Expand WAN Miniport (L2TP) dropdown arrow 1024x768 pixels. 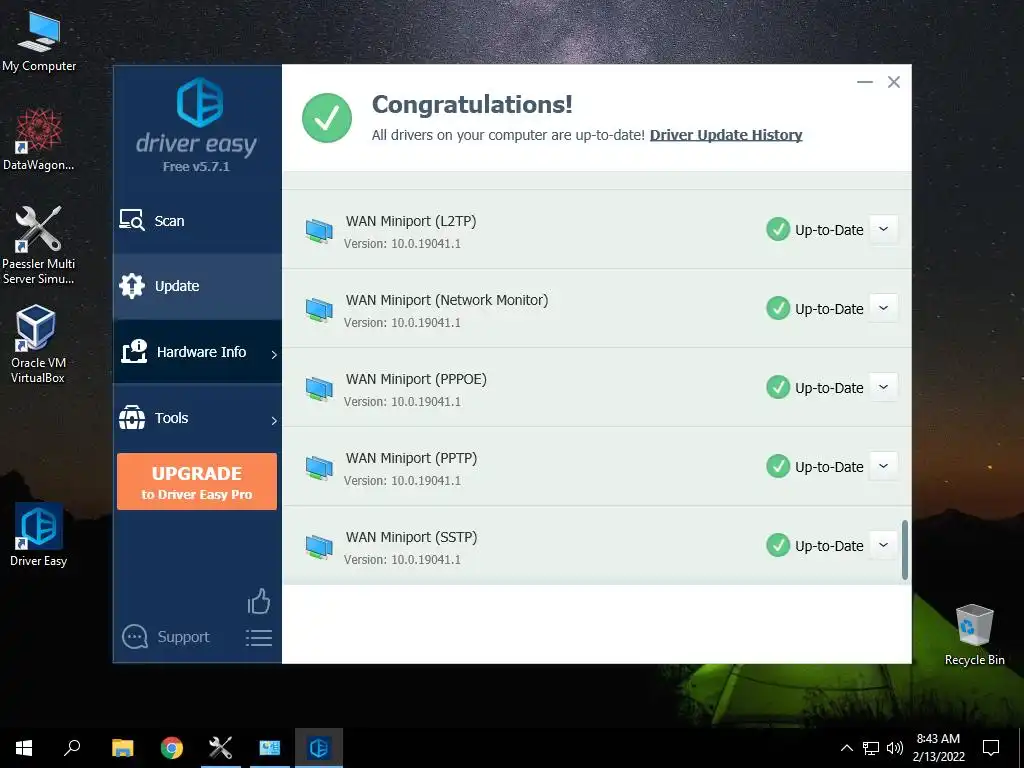(x=884, y=229)
